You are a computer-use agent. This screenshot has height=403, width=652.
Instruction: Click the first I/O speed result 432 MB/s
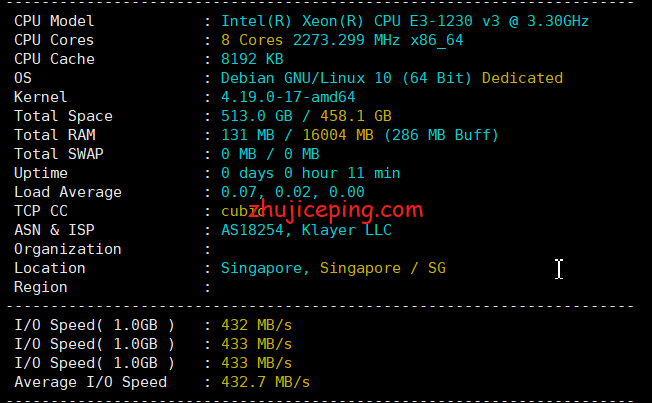256,325
